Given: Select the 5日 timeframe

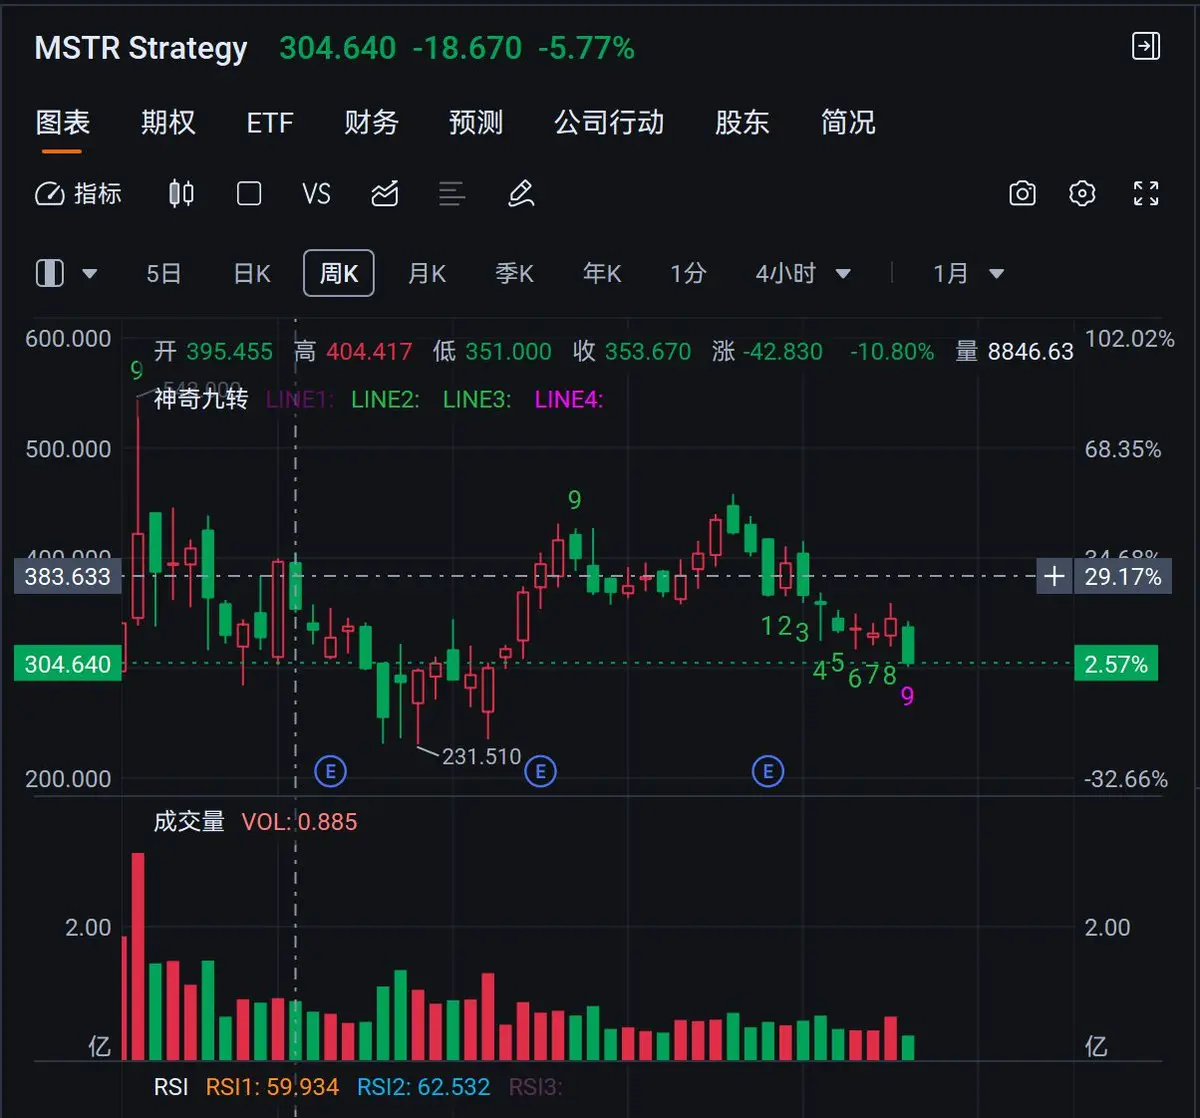Looking at the screenshot, I should pyautogui.click(x=164, y=273).
